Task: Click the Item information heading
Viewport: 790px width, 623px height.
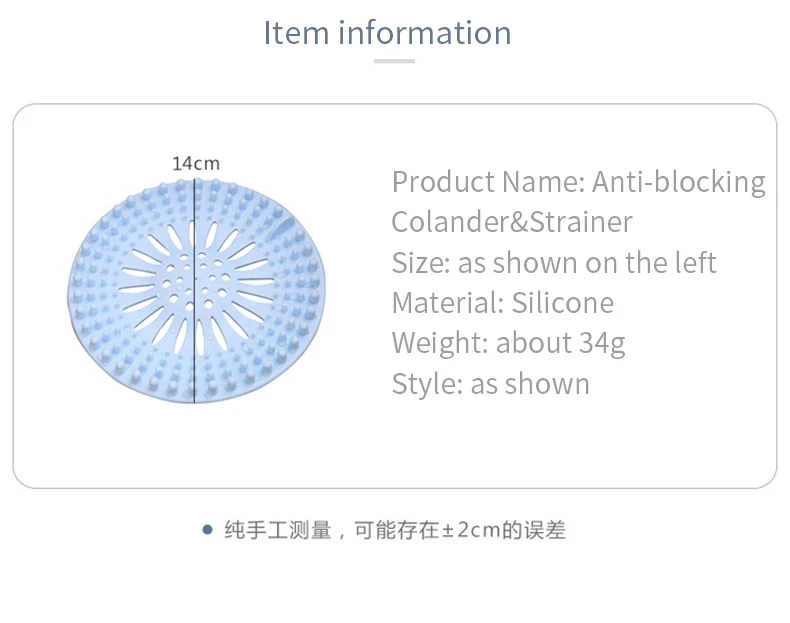Action: 387,33
